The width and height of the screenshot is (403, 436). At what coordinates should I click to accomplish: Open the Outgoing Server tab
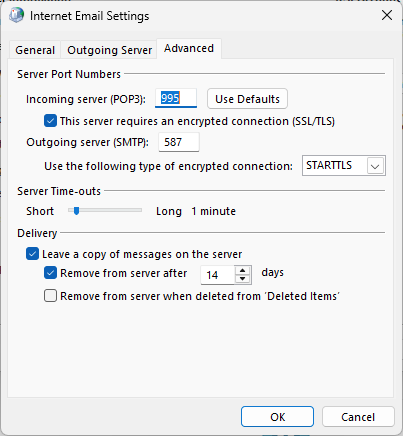[x=109, y=50]
